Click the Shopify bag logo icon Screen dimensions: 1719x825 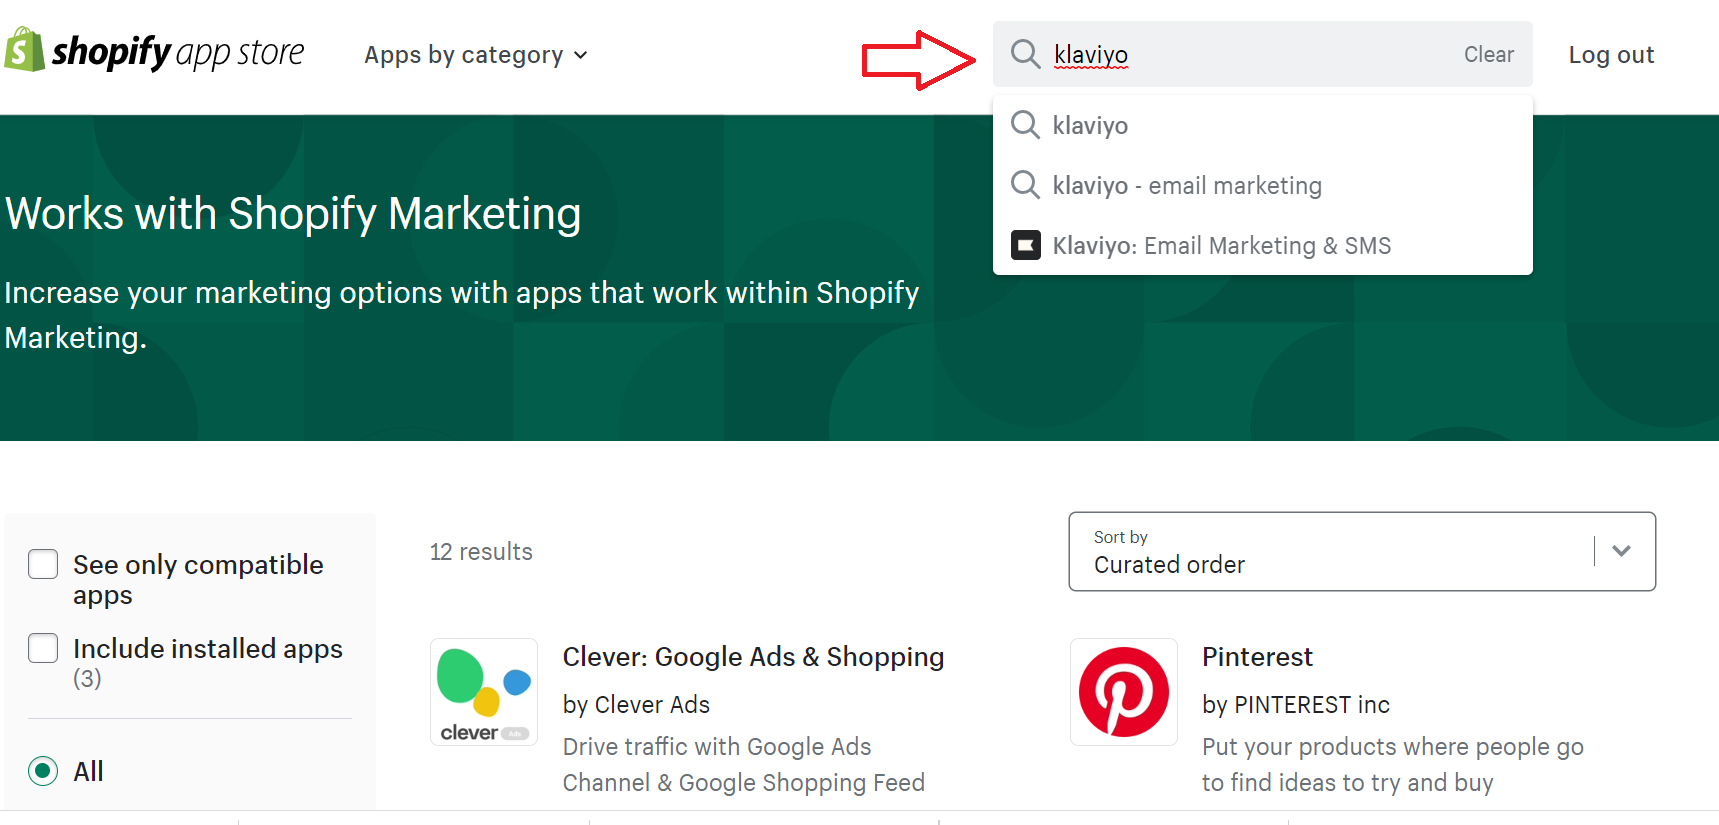[24, 50]
